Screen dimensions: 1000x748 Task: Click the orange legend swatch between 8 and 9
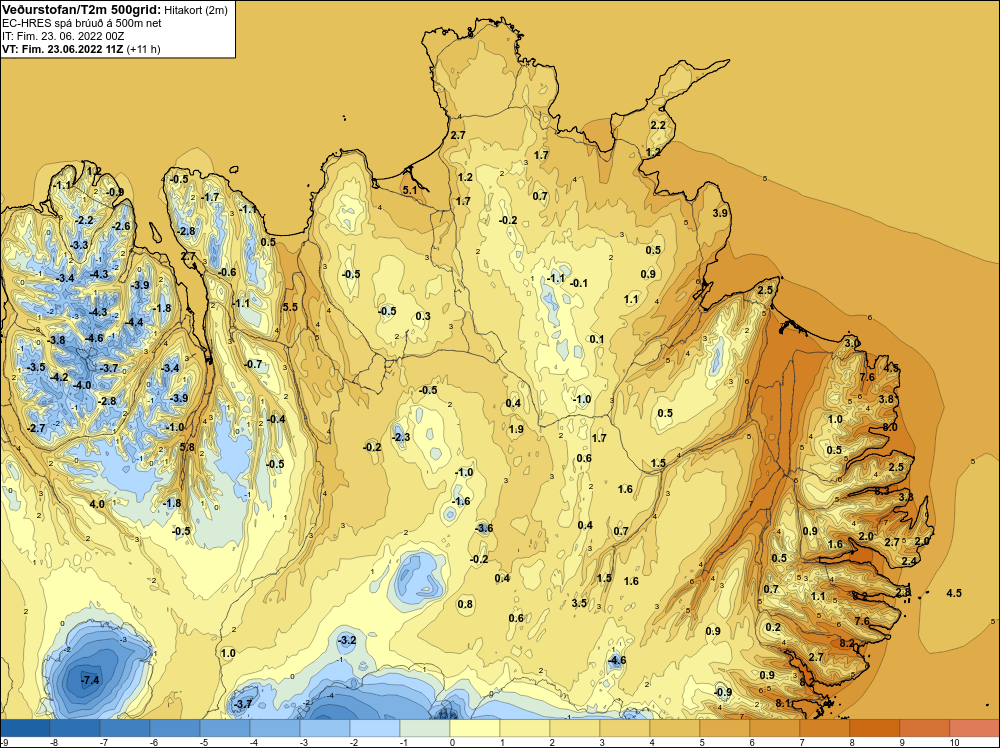(x=874, y=728)
